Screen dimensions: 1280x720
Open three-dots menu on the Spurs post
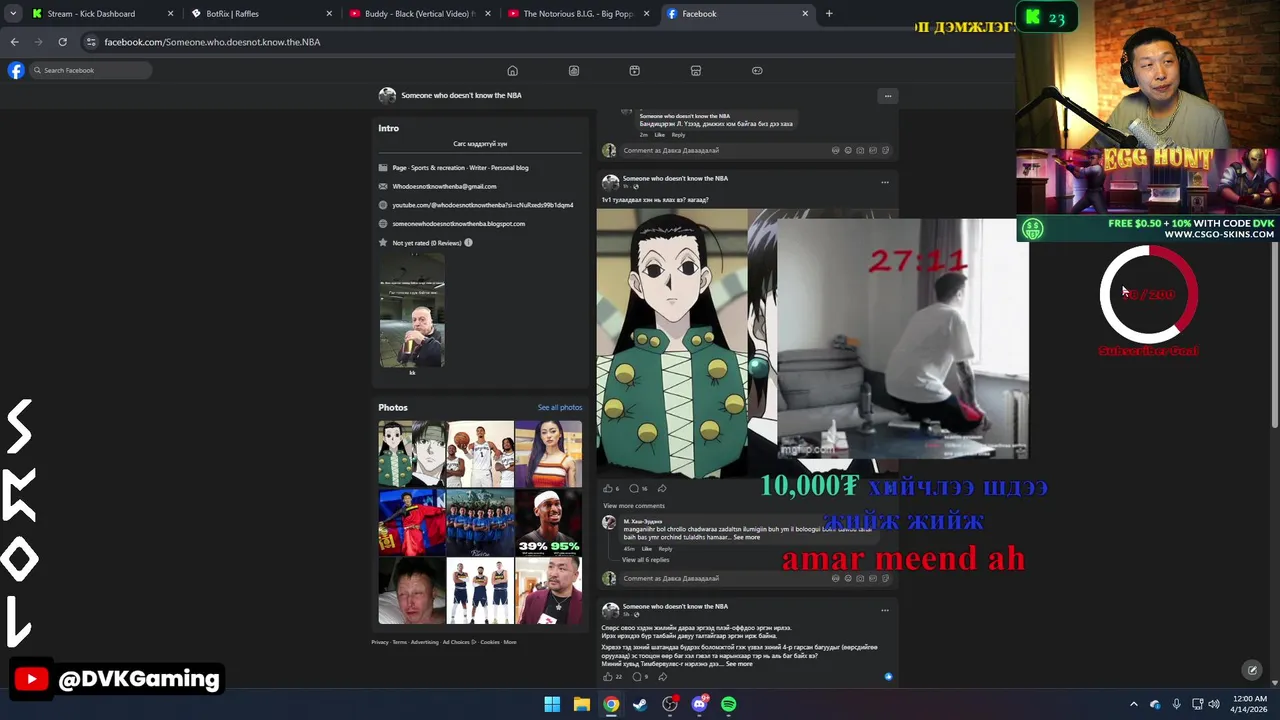[884, 610]
